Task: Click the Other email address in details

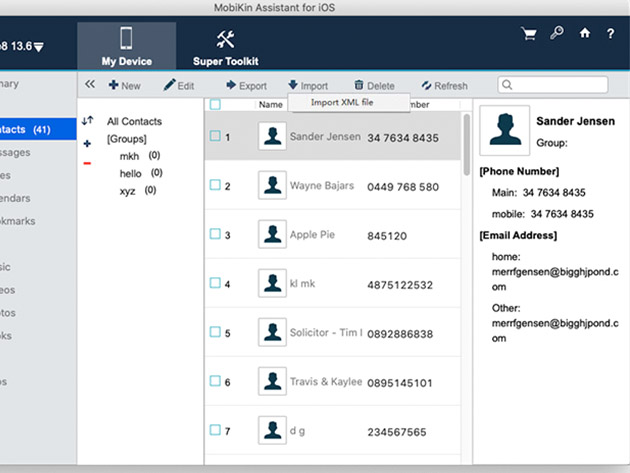Action: coord(555,331)
